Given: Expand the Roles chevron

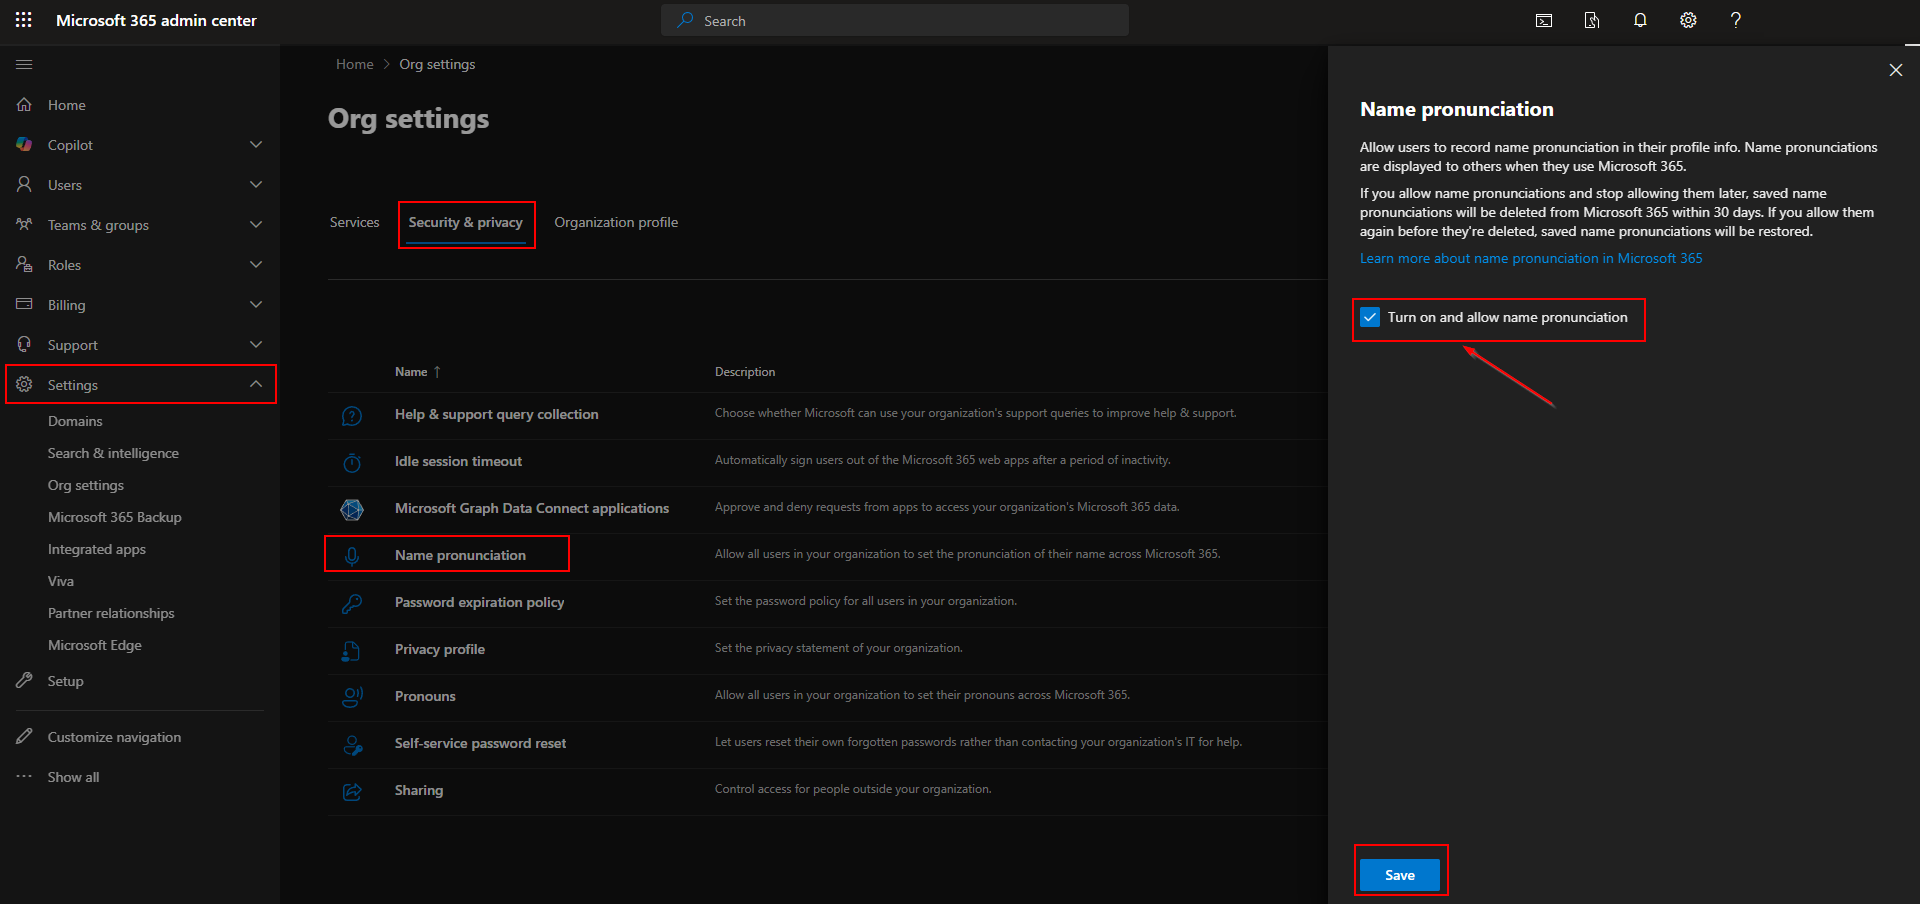Looking at the screenshot, I should 256,265.
